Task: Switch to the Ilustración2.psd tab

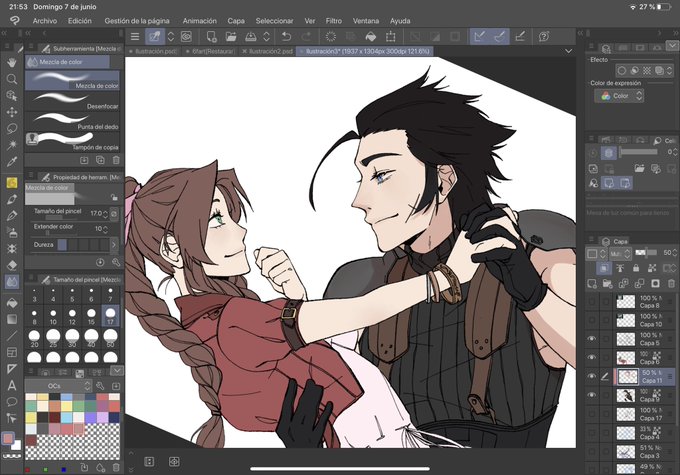Action: point(267,51)
